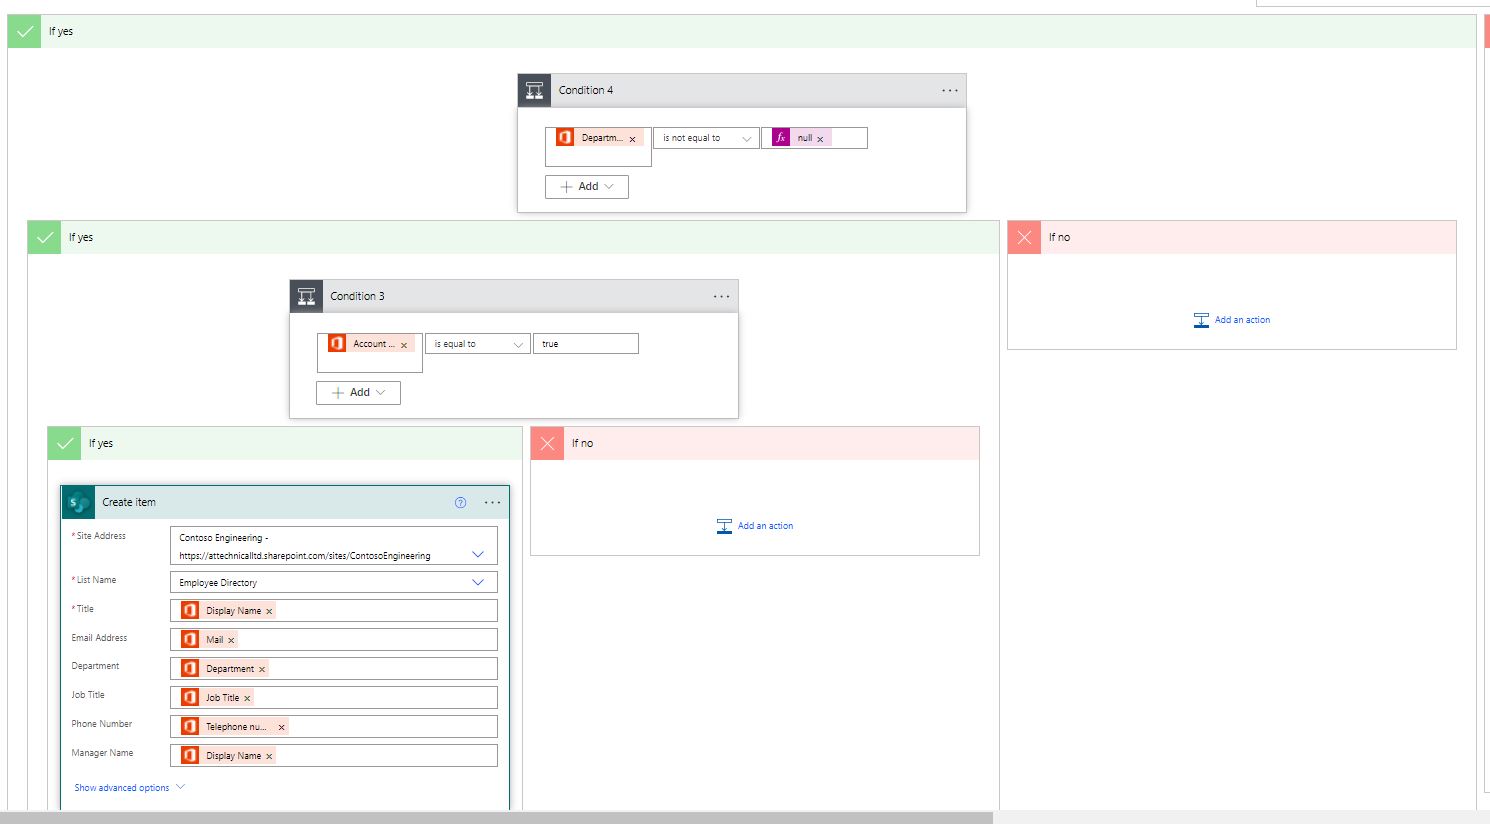This screenshot has height=824, width=1490.
Task: Click Office icon on Mail token
Action: 190,639
